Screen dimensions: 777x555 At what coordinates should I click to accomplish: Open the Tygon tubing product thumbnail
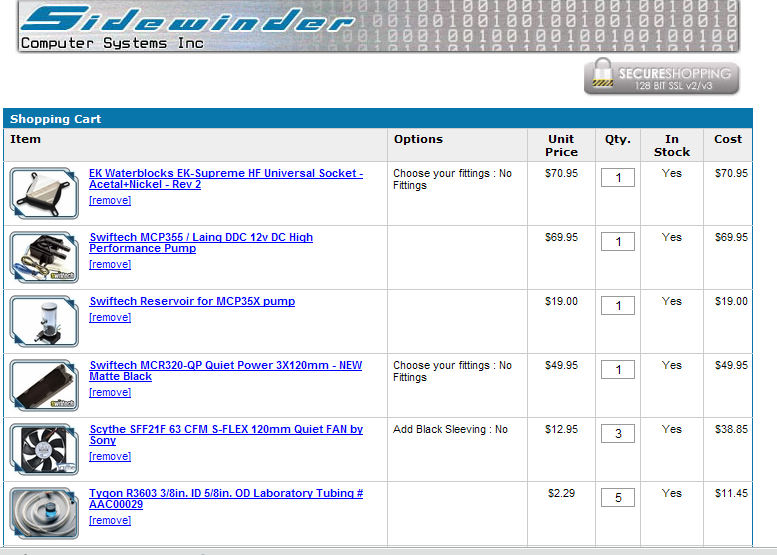click(44, 513)
